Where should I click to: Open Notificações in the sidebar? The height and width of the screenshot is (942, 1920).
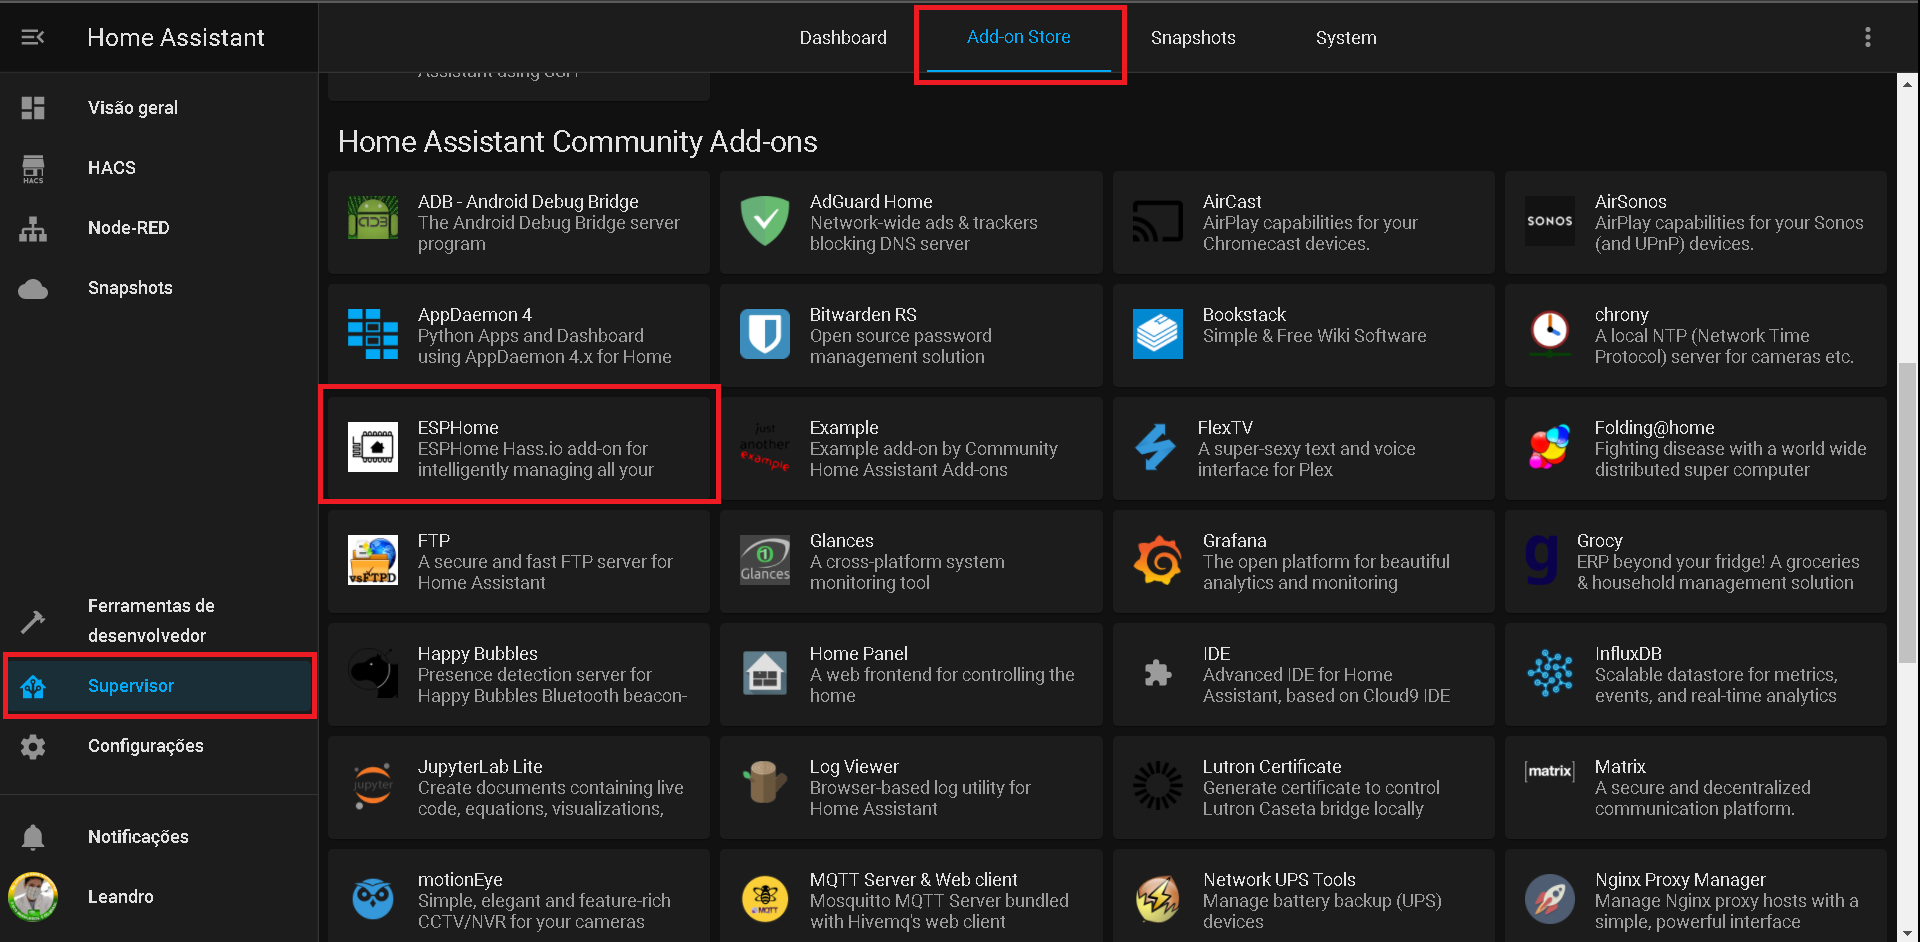[x=160, y=837]
